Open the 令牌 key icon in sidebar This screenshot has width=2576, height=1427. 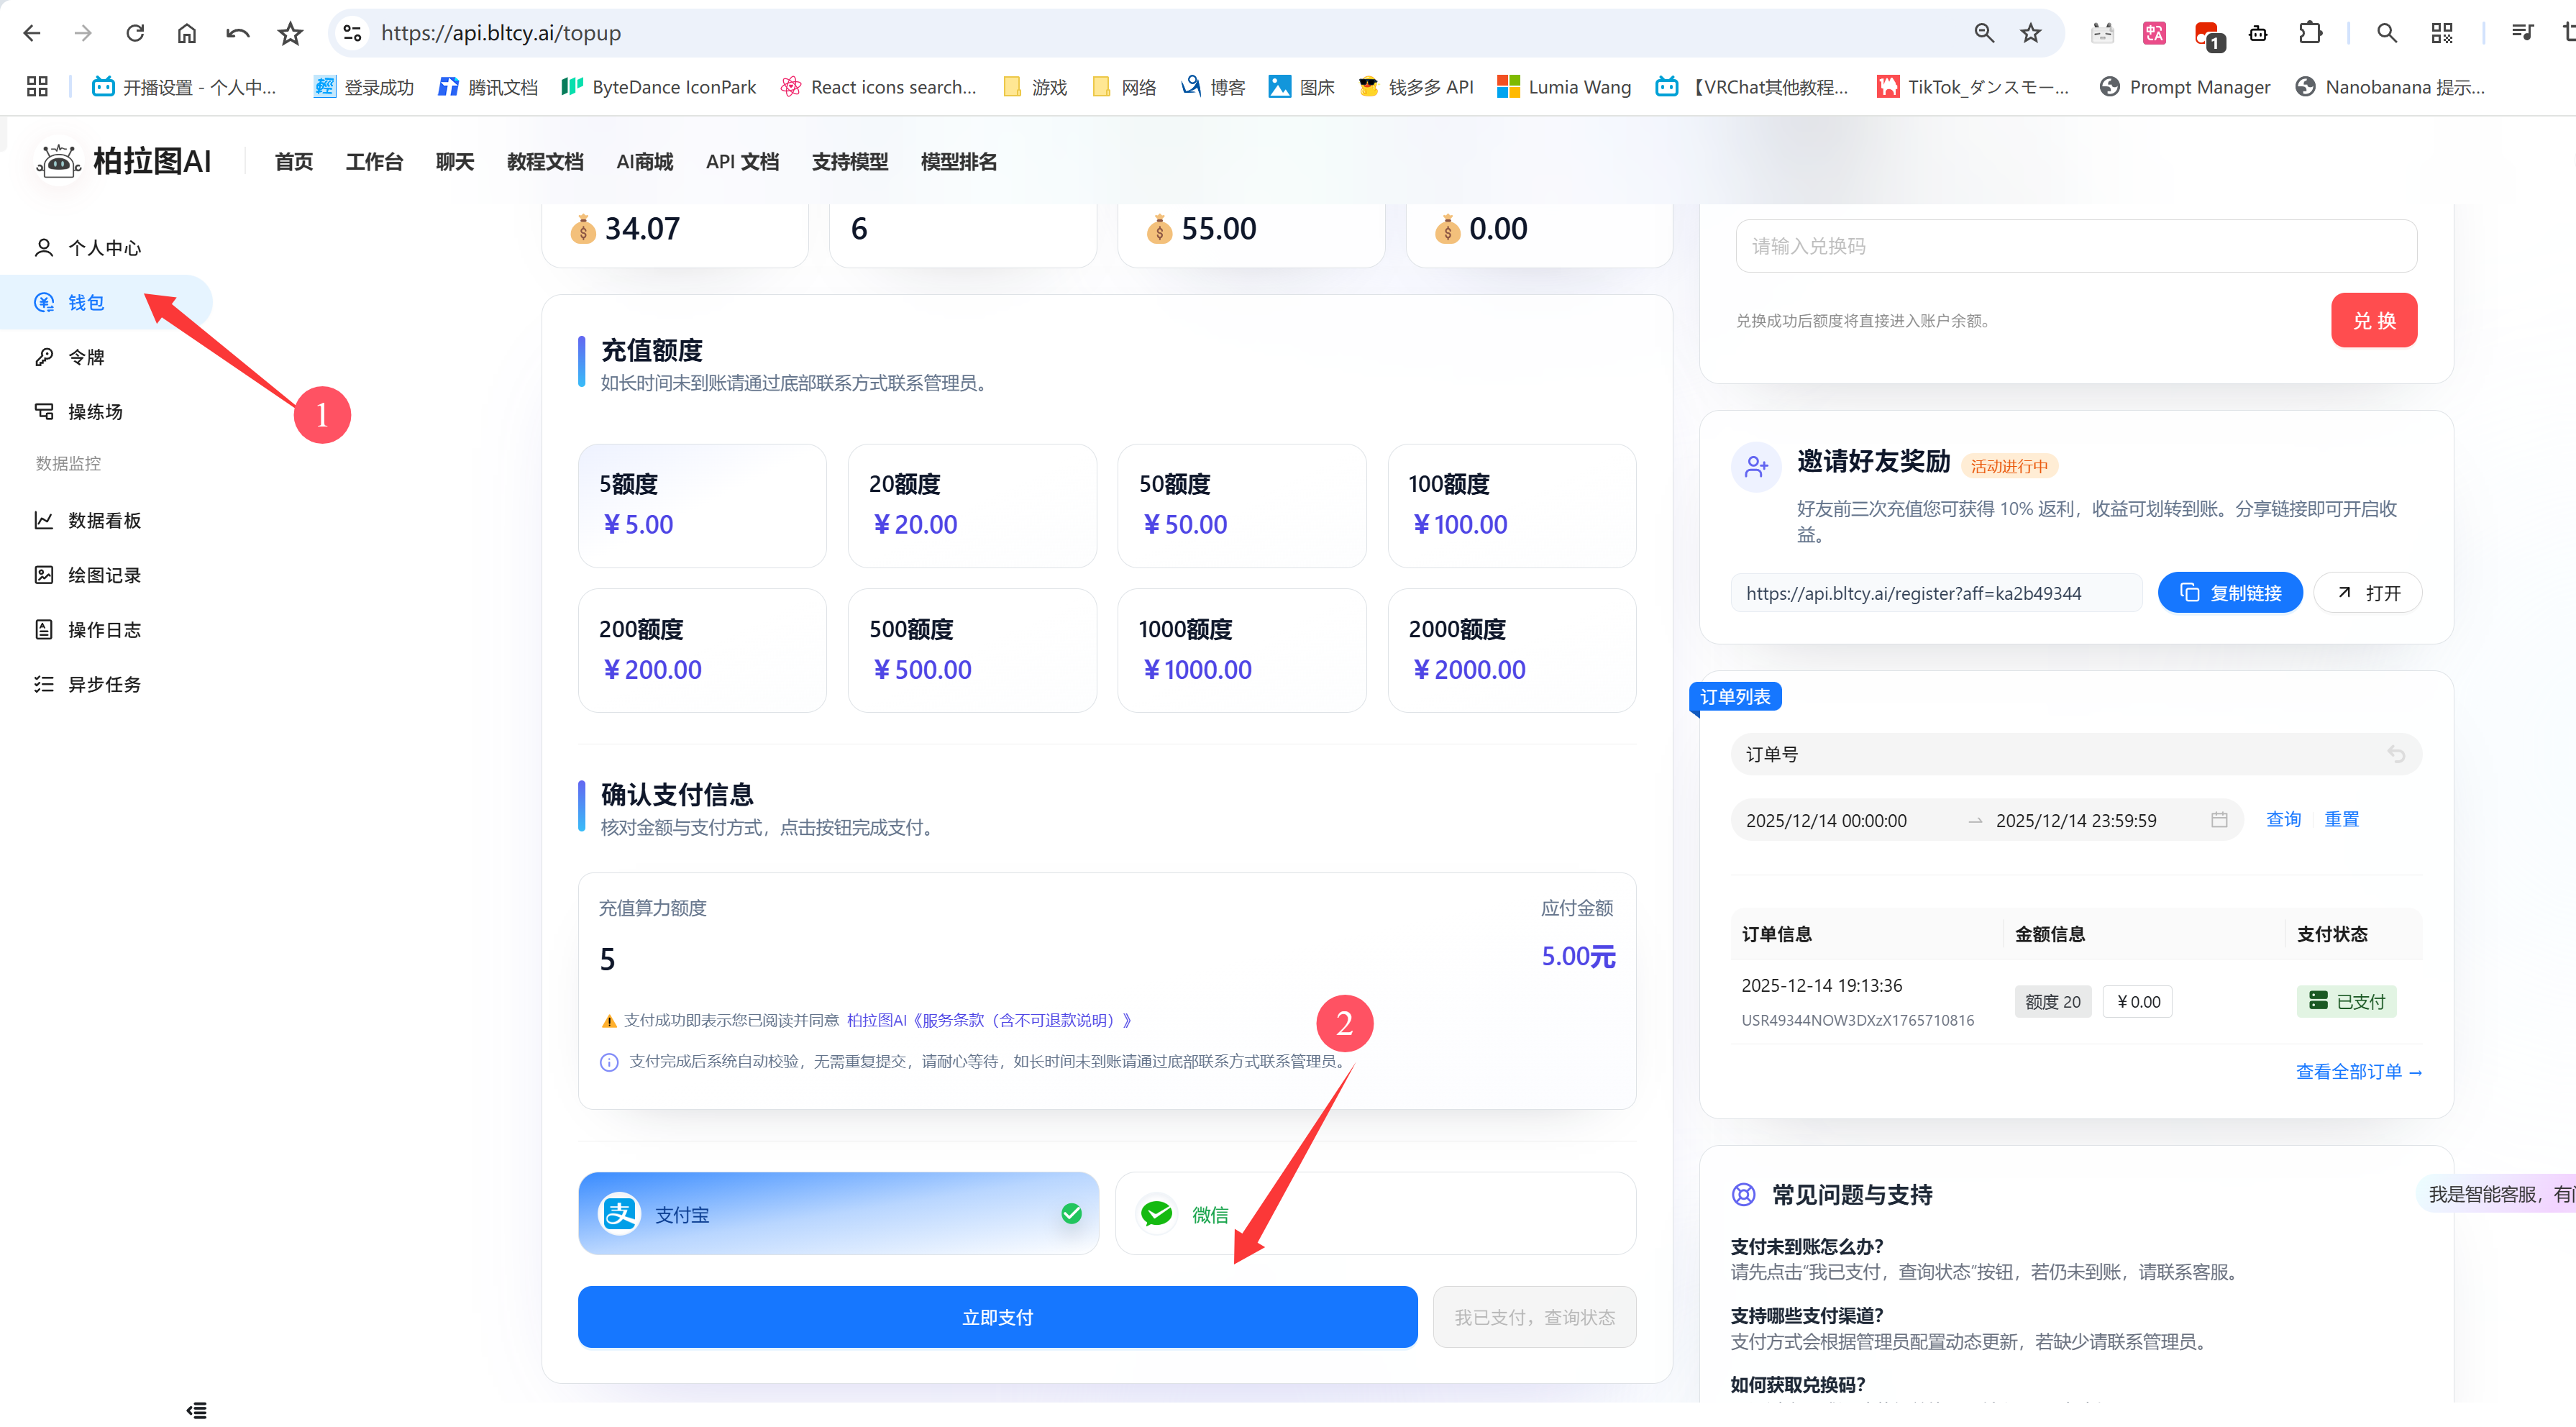tap(43, 357)
